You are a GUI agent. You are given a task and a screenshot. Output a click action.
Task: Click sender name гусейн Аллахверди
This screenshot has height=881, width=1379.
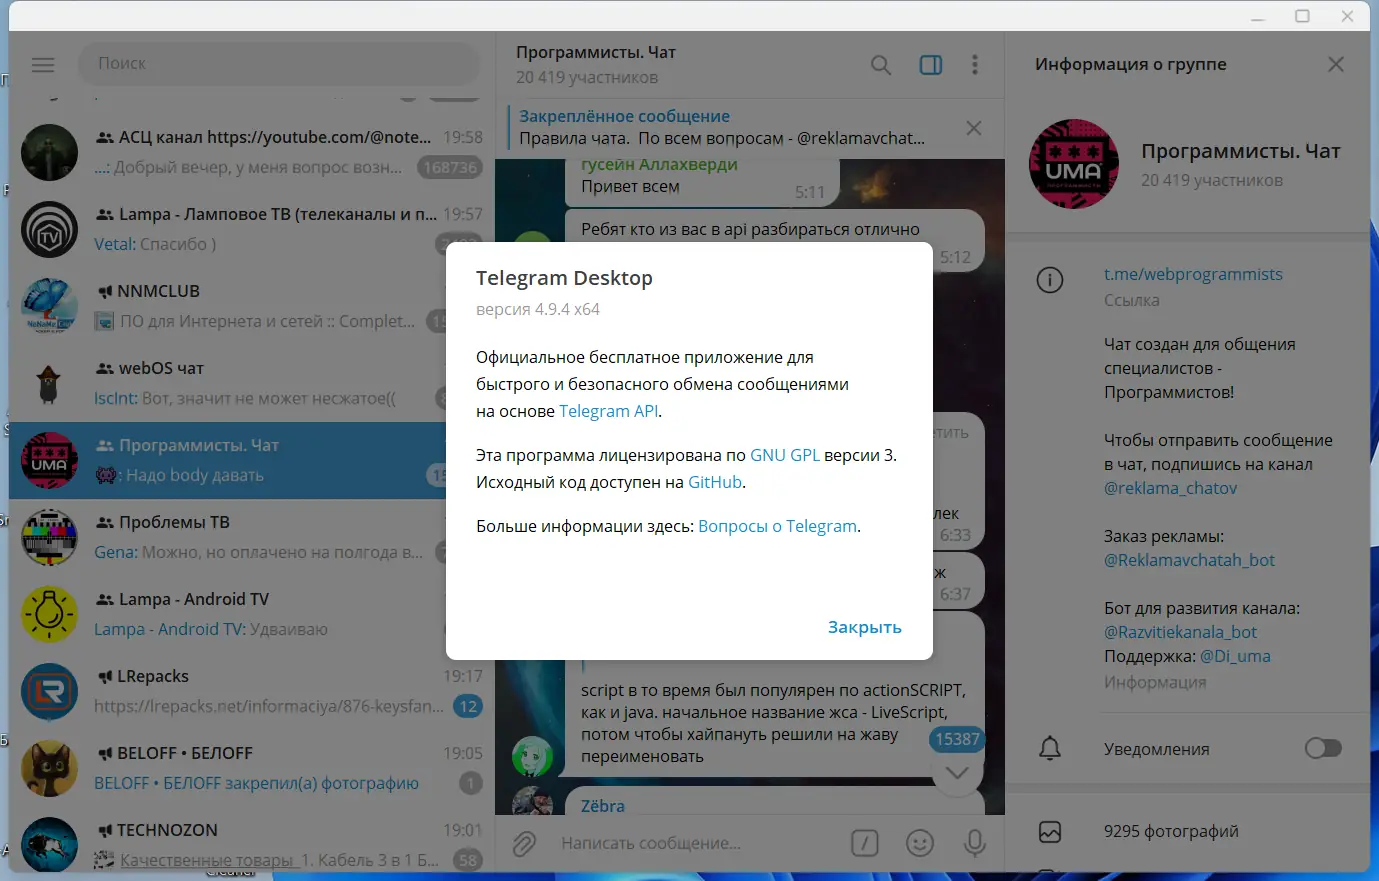tap(659, 165)
